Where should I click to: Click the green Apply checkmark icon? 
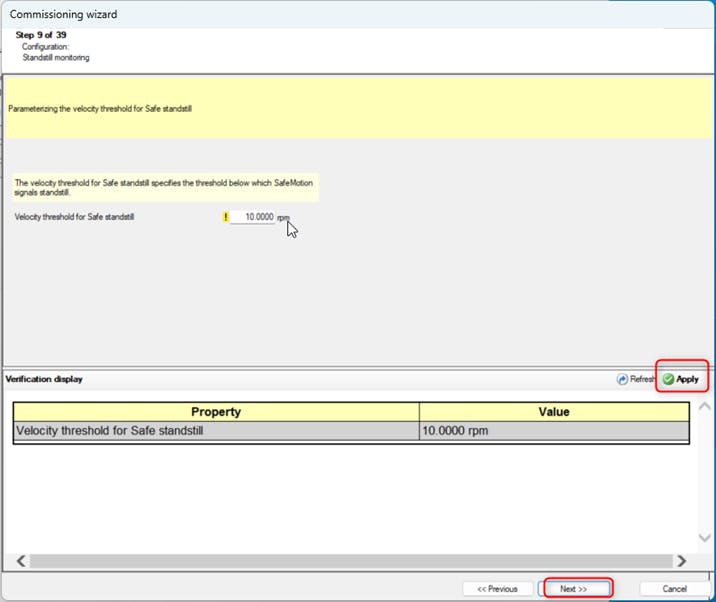(668, 380)
